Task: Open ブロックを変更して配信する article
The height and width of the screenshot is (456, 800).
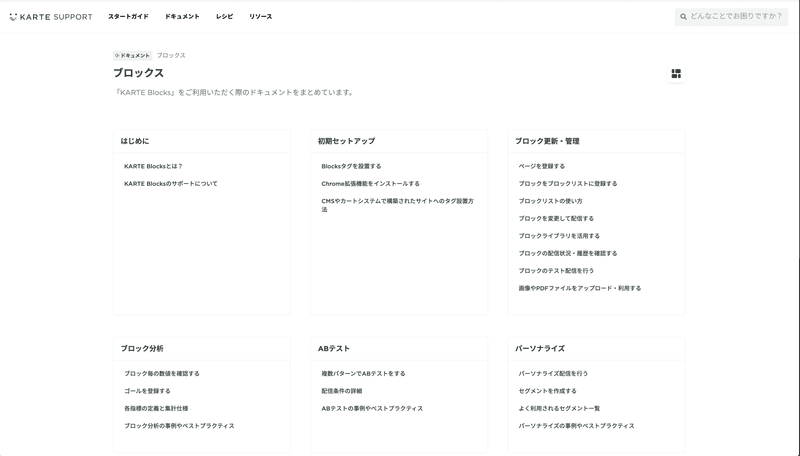Action: click(x=556, y=218)
